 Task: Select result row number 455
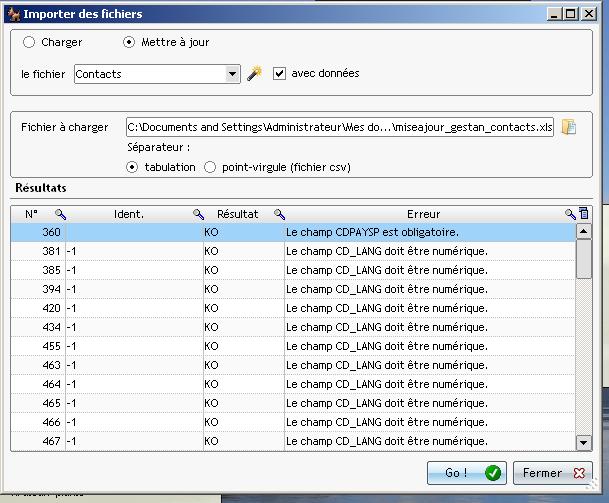[x=293, y=346]
